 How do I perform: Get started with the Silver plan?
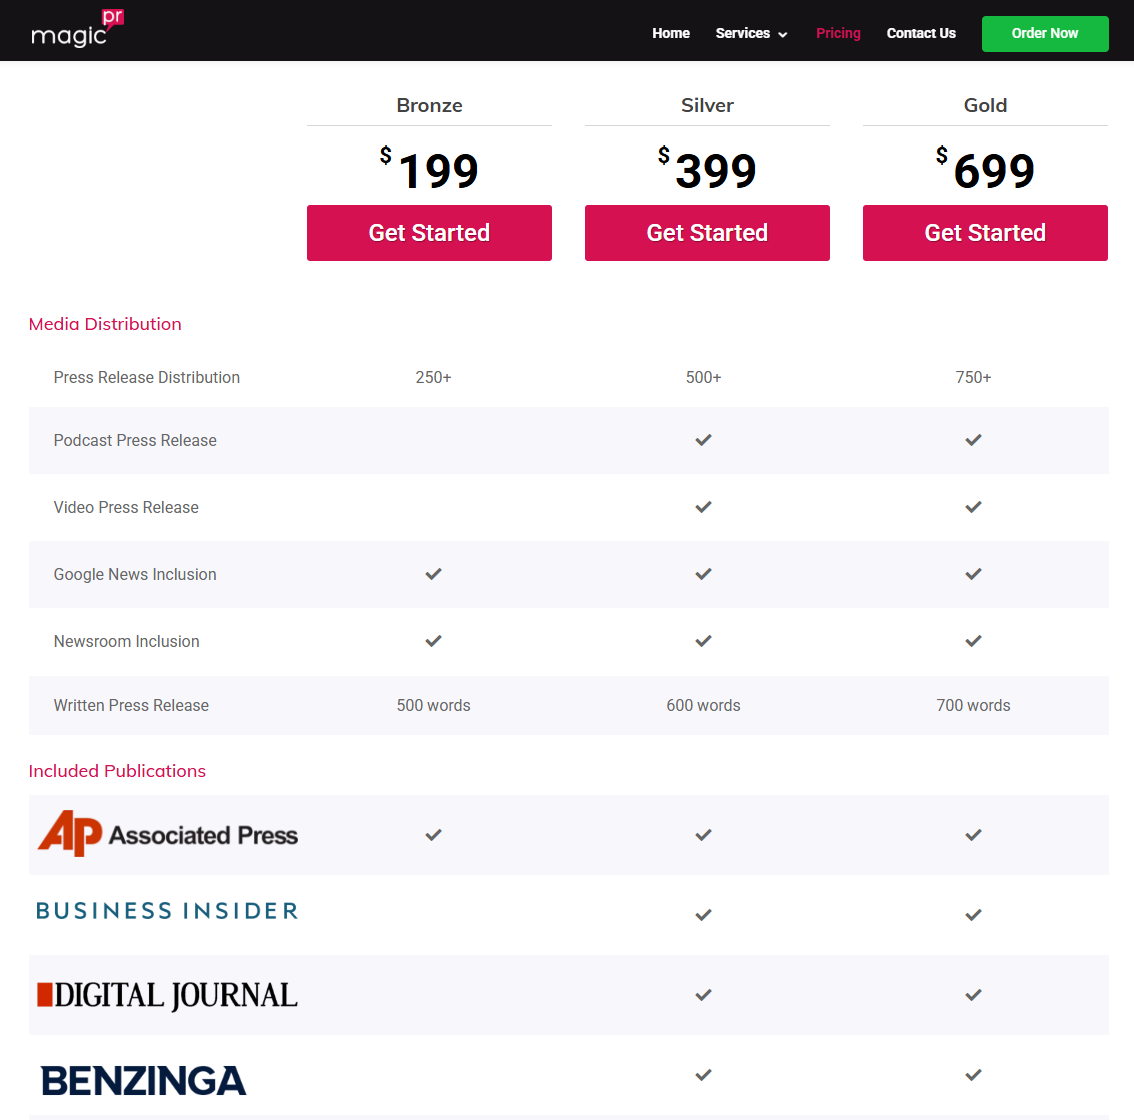[707, 233]
